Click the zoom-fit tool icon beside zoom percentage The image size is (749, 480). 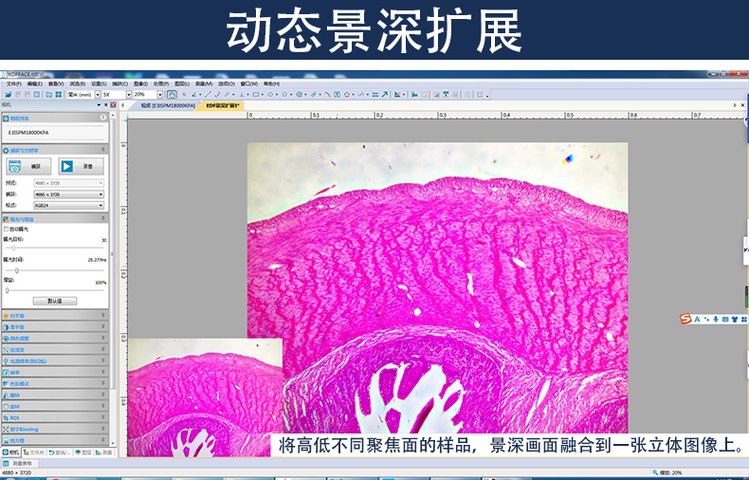coord(171,94)
